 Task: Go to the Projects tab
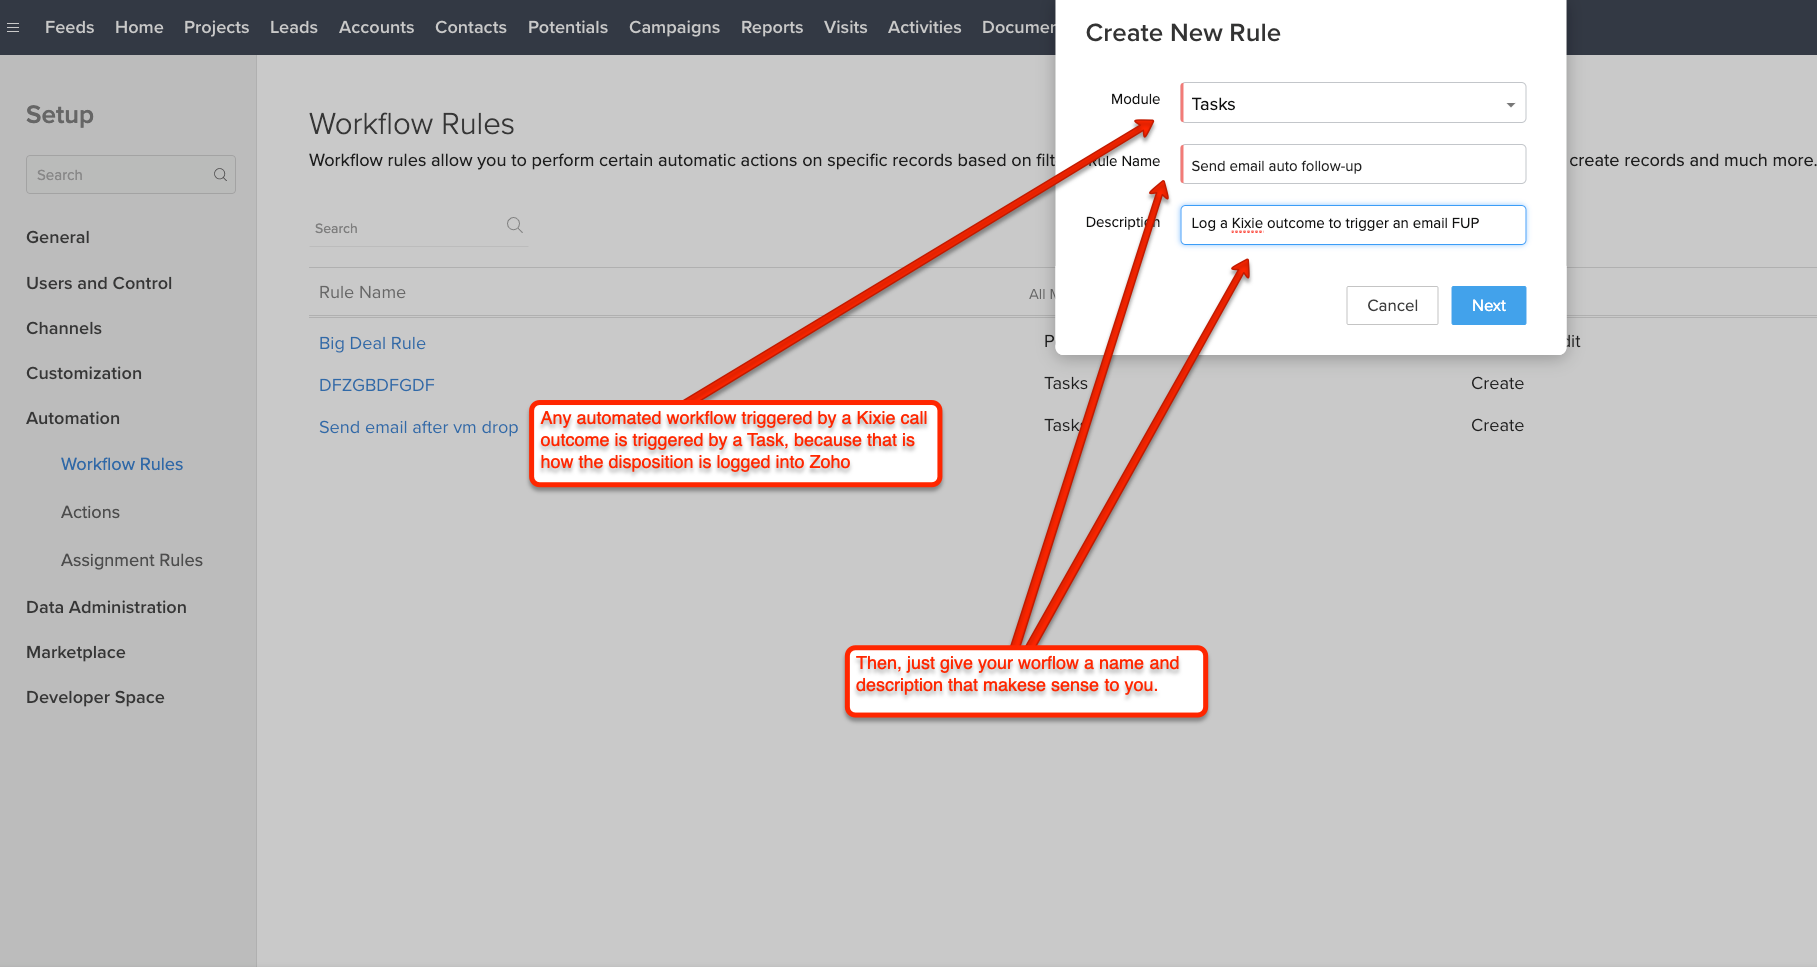coord(216,27)
